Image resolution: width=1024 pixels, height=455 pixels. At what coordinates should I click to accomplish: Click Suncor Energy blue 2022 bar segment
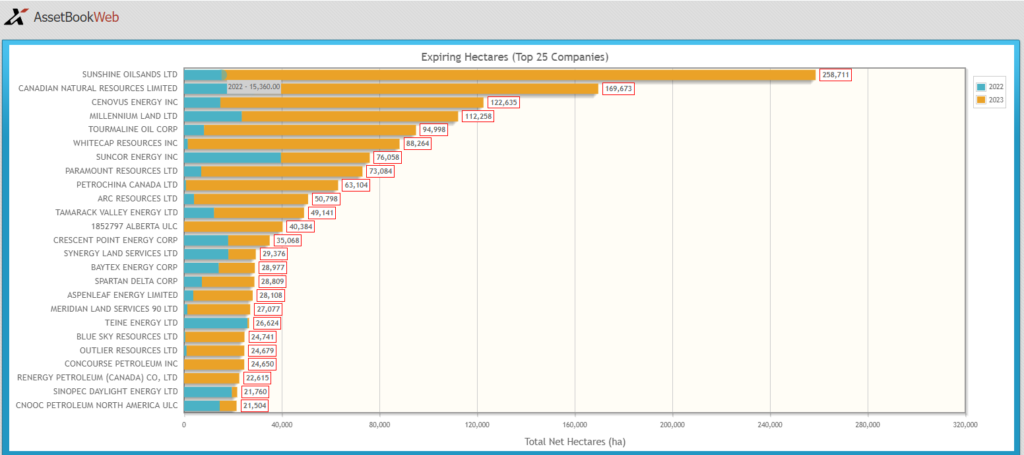(x=232, y=157)
